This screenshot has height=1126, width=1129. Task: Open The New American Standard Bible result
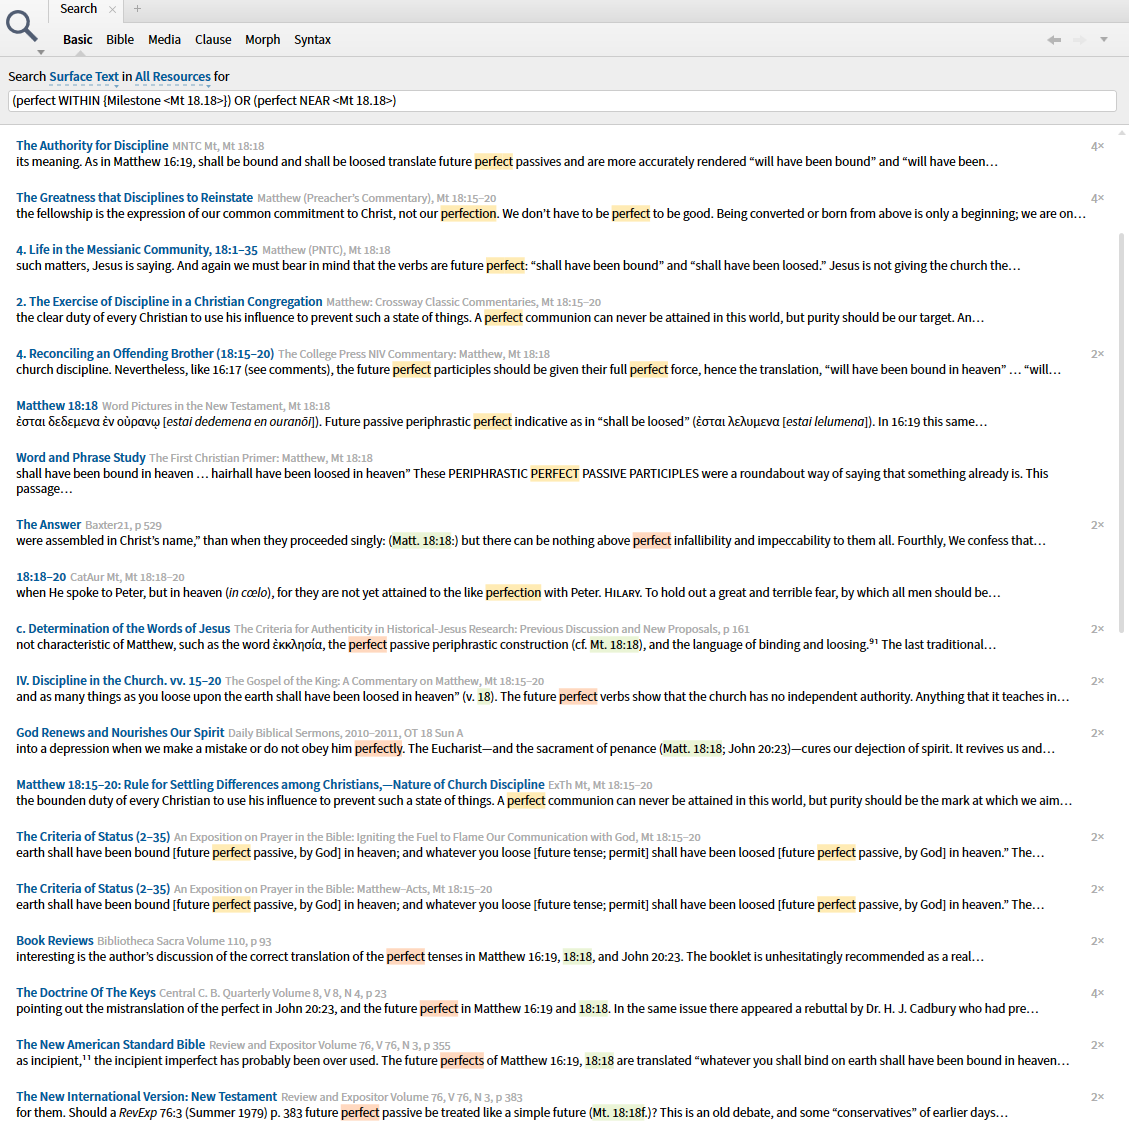[110, 1045]
